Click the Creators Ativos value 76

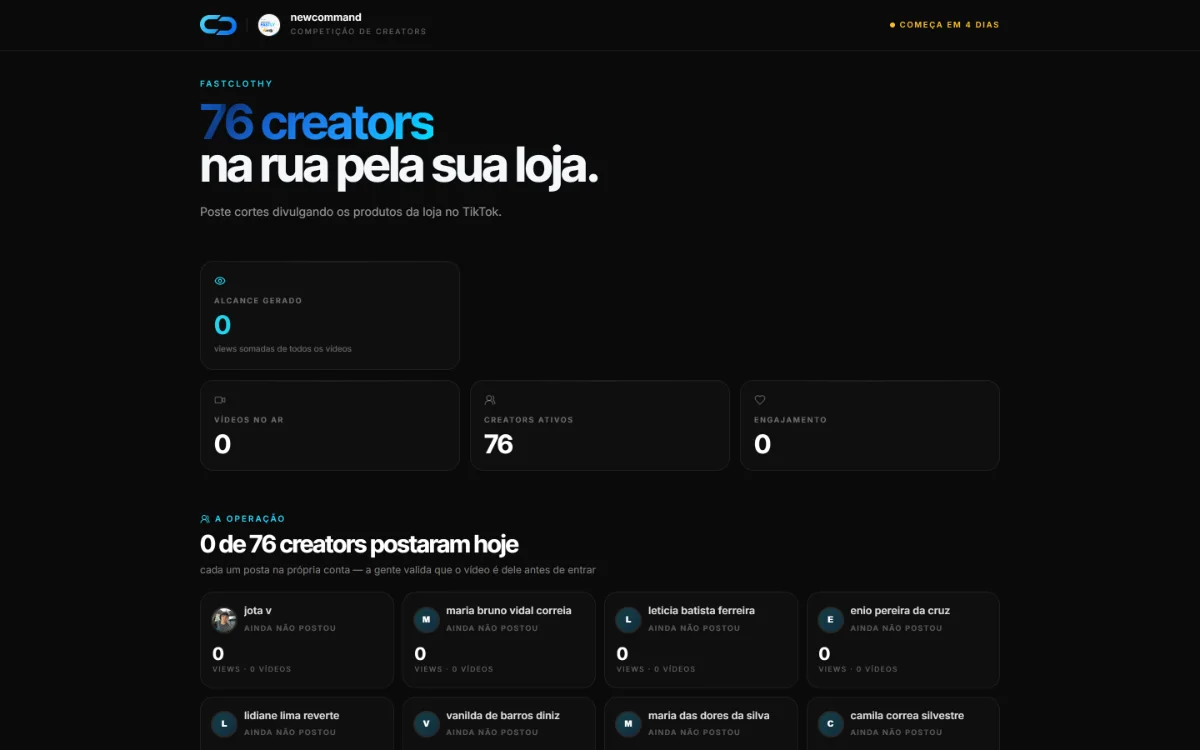point(498,444)
